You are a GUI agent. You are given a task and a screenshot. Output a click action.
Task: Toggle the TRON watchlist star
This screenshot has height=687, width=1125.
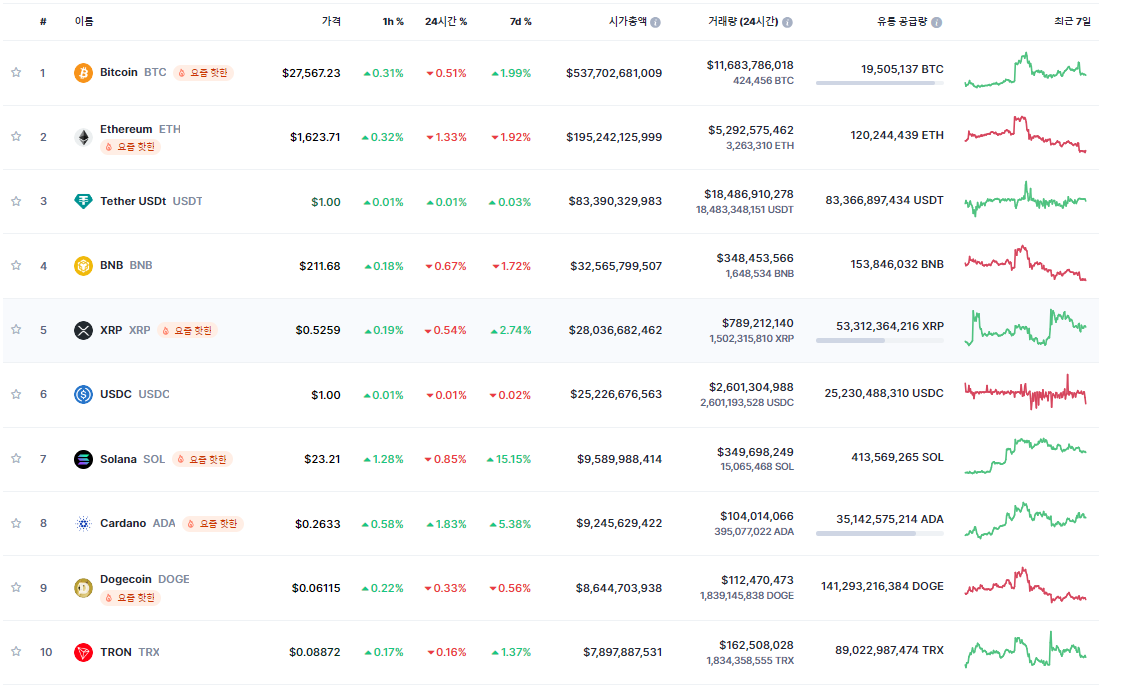(16, 651)
